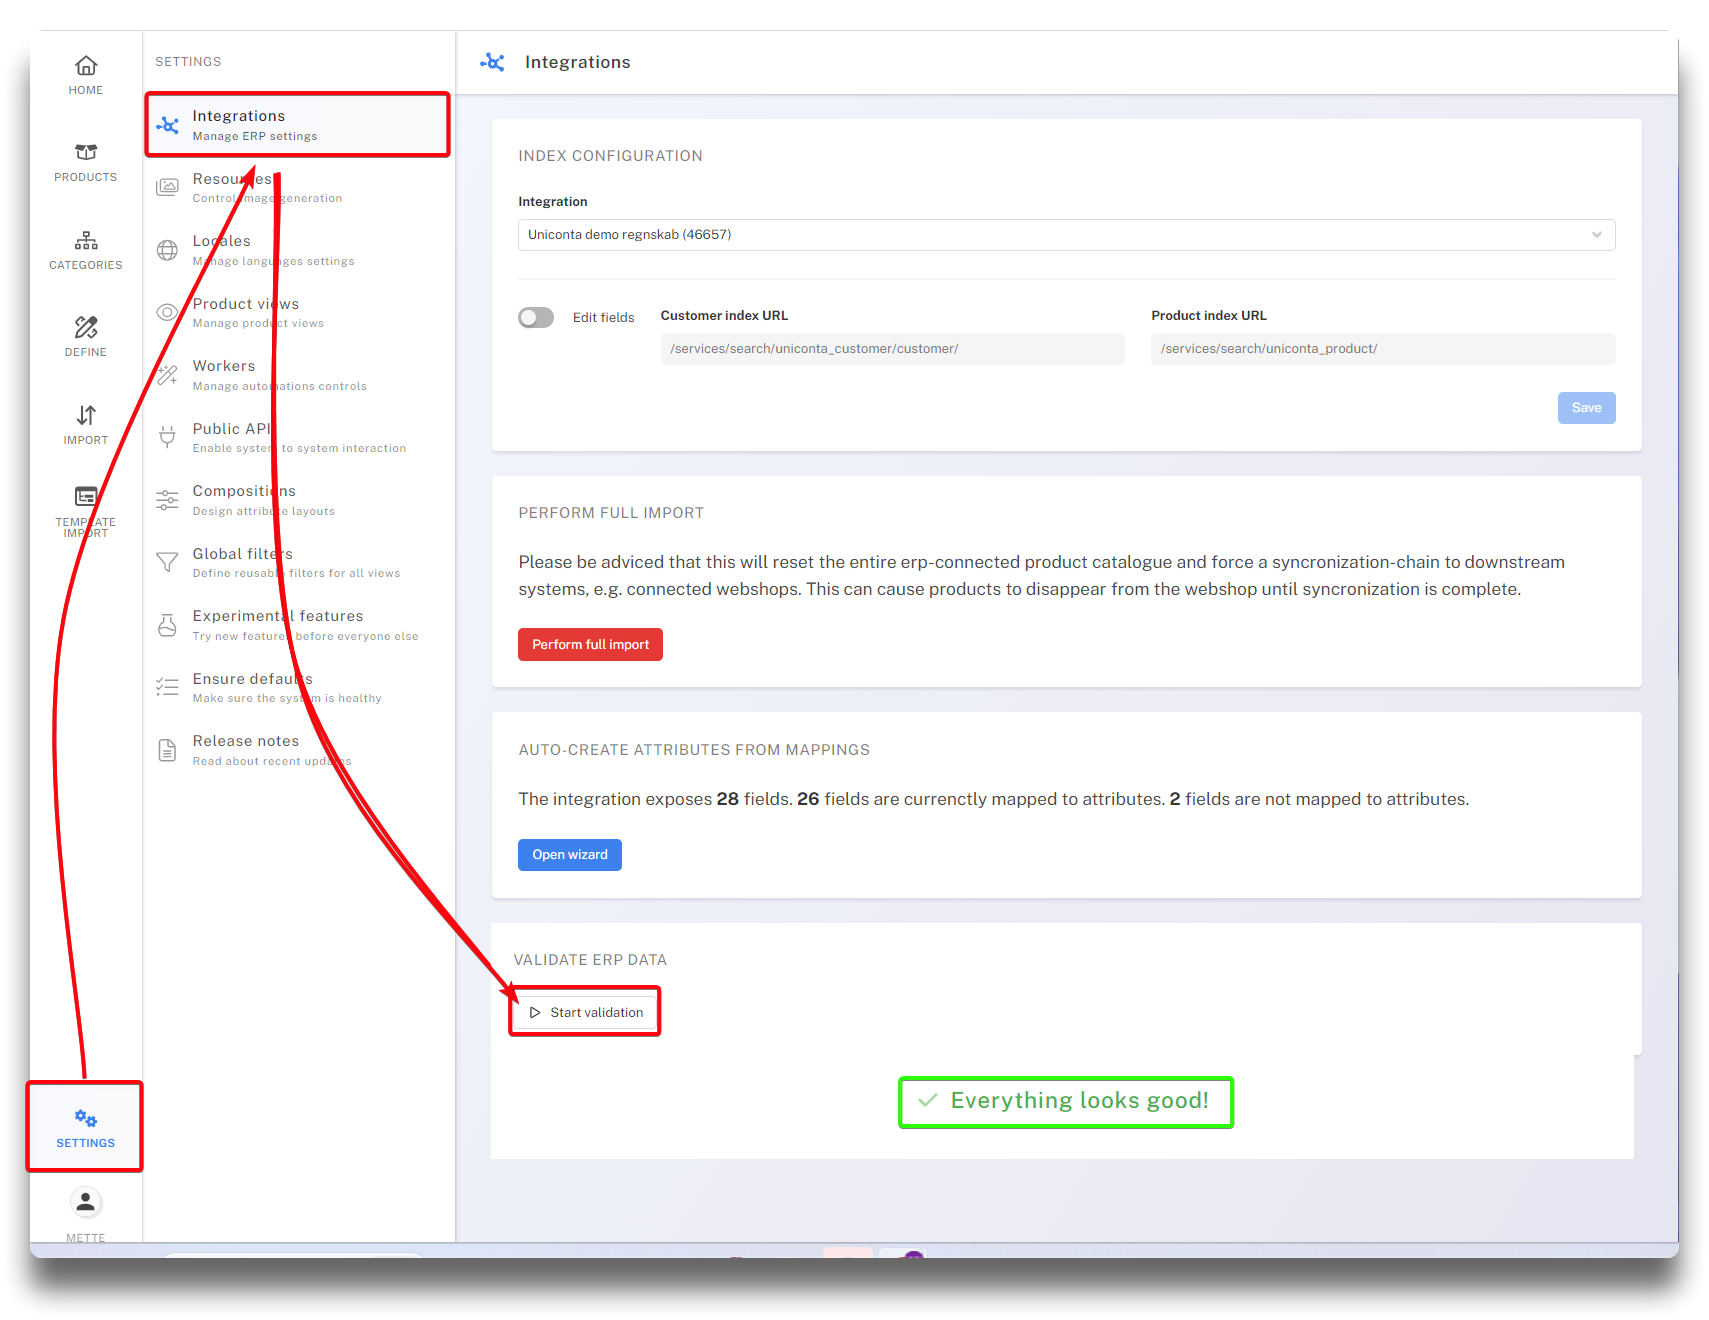Open the Mette user profile icon
Viewport: 1709px width, 1320px height.
(x=86, y=1202)
